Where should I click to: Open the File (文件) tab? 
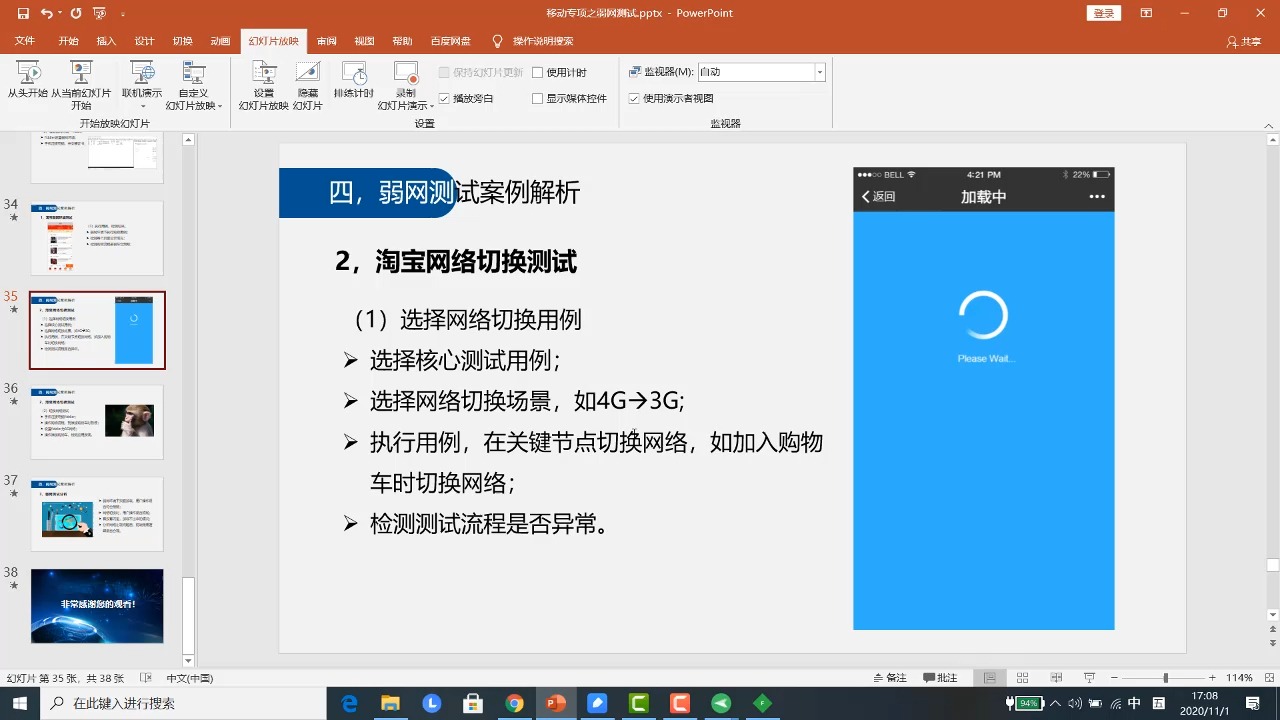[25, 41]
